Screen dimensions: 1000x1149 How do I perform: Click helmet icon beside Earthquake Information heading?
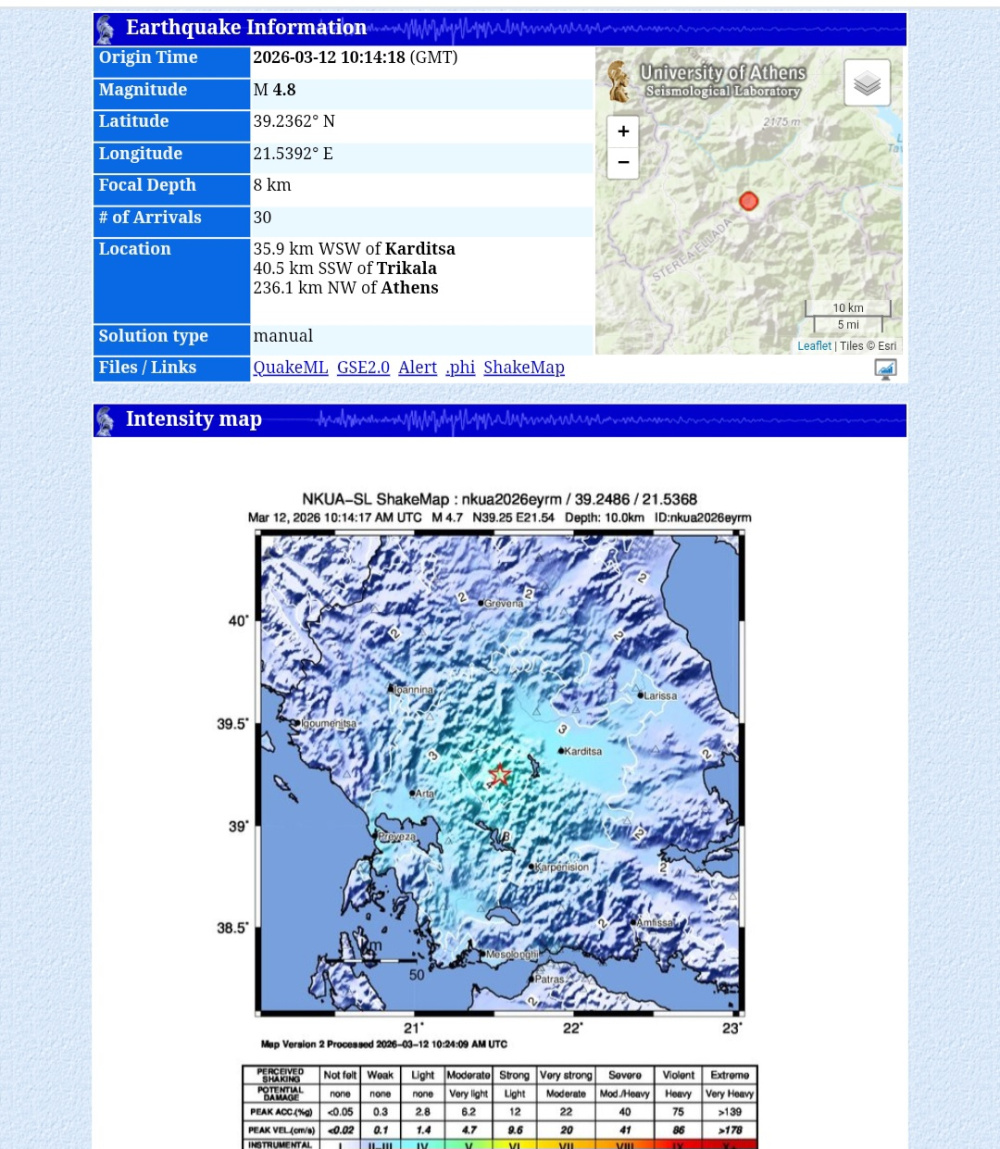coord(105,29)
